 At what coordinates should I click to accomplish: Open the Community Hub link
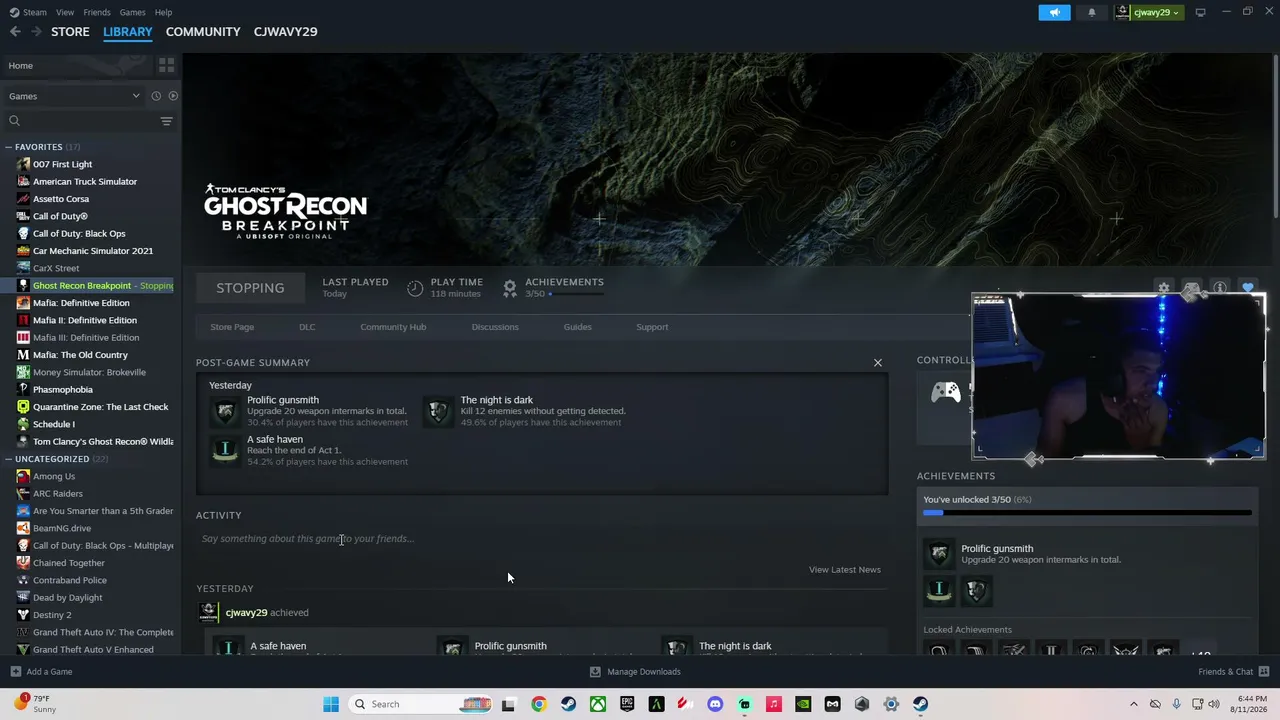(393, 327)
